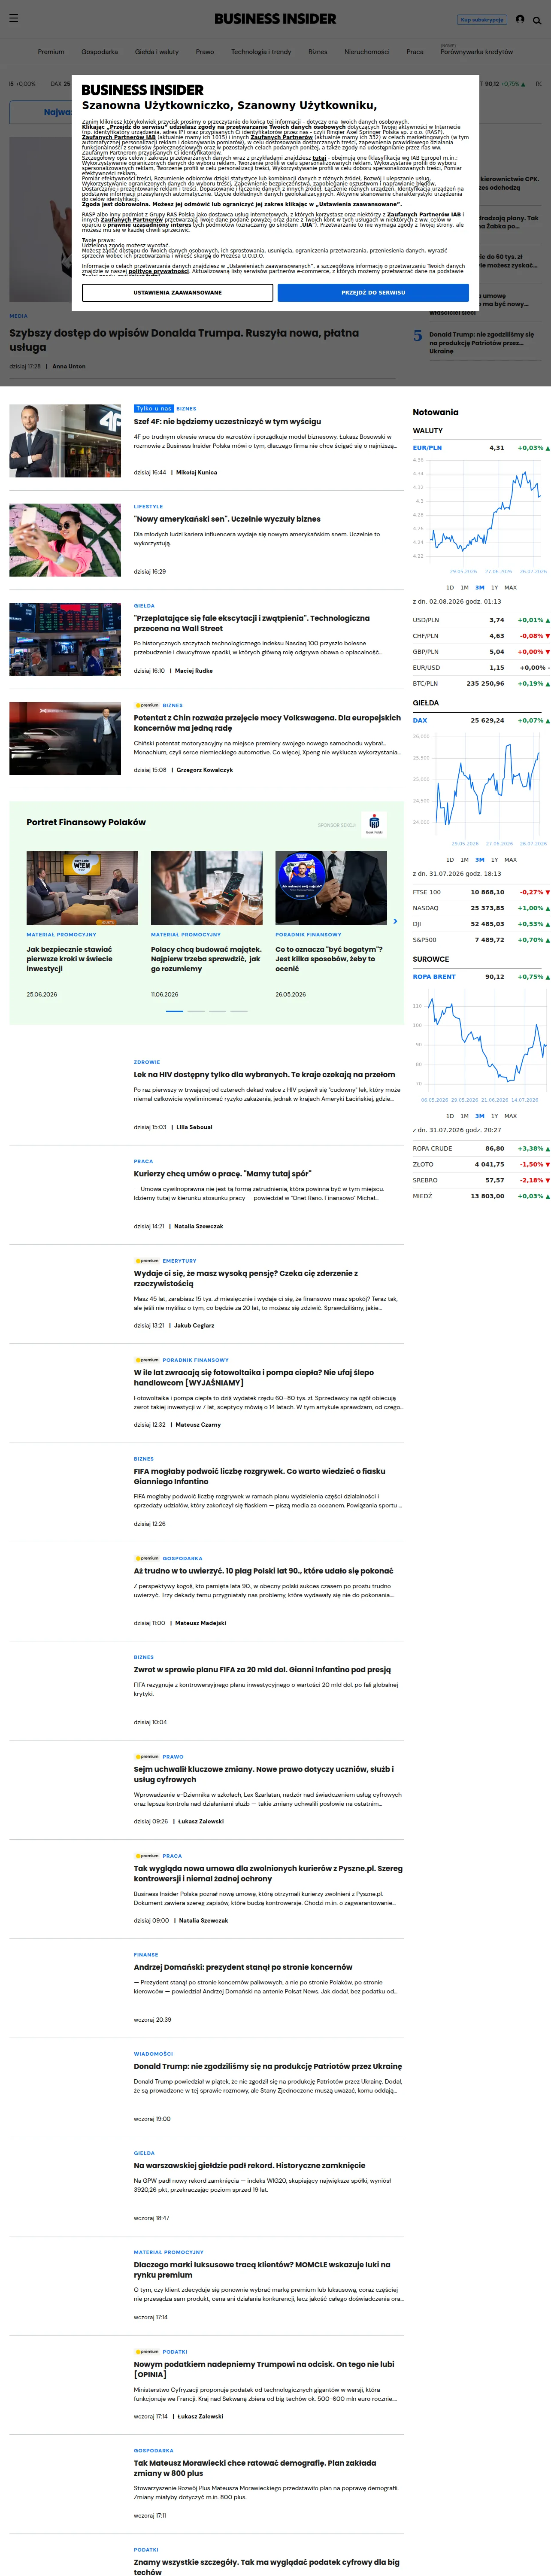Open author link Natalia Szewczak under Kurierzy article
Image resolution: width=551 pixels, height=2576 pixels.
[200, 1226]
